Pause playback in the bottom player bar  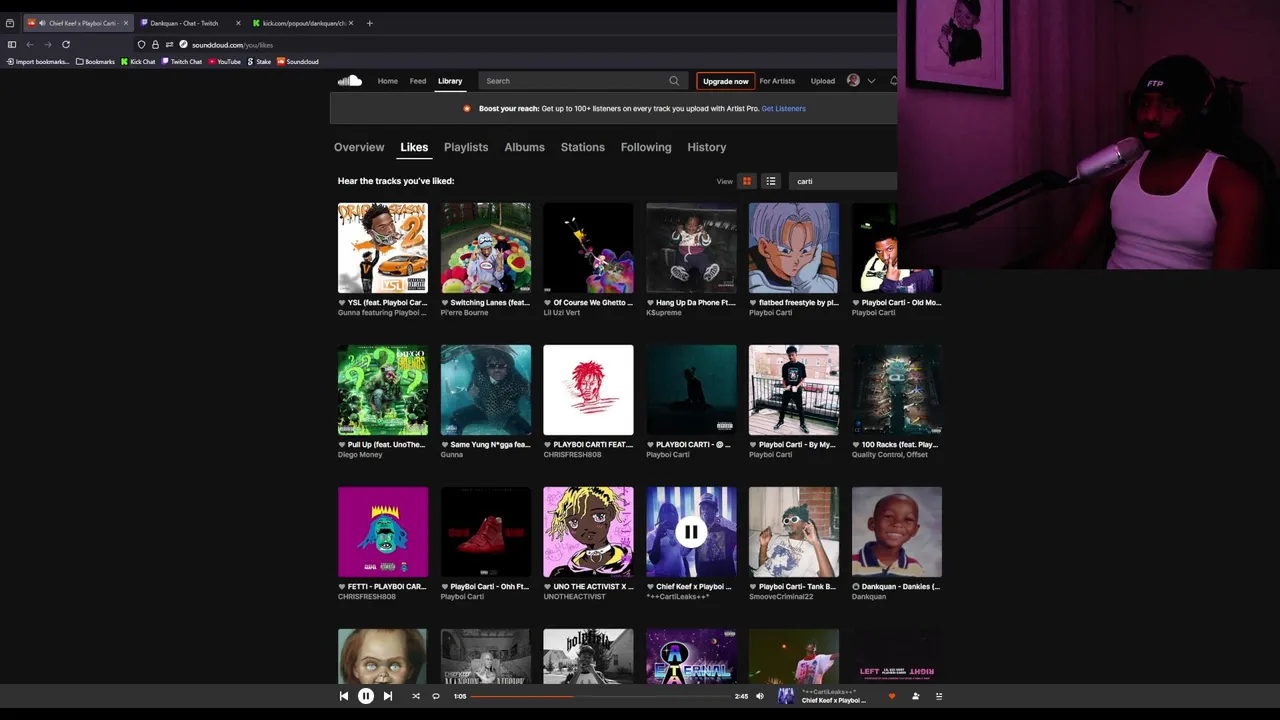366,696
